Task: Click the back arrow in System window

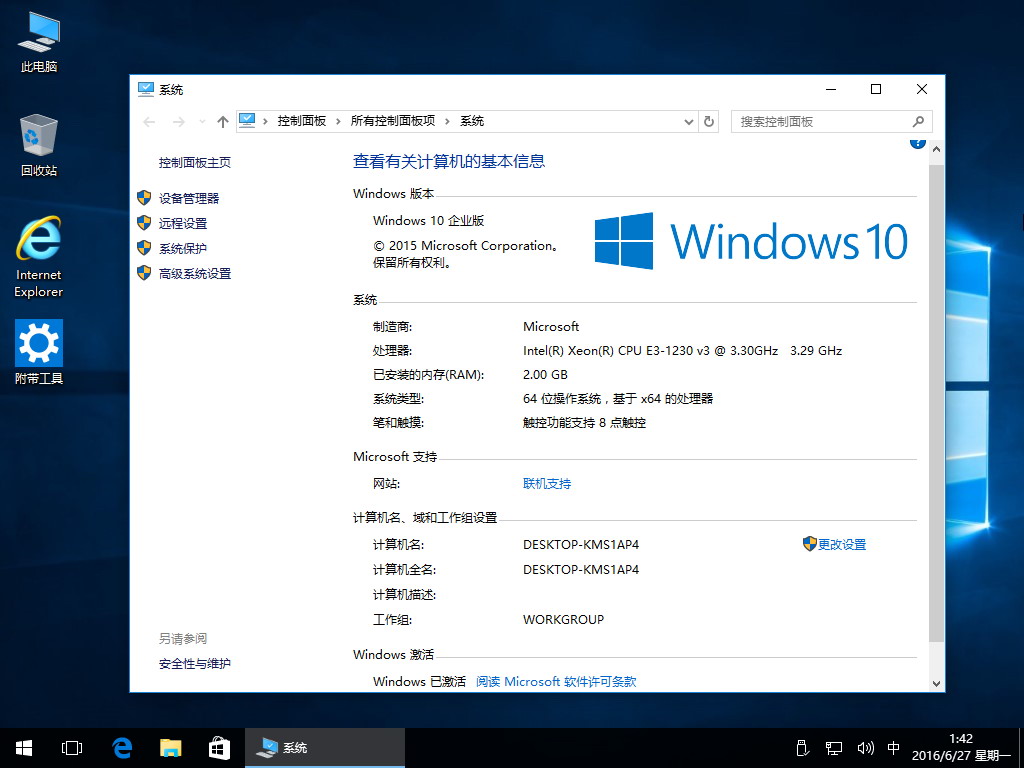Action: [150, 121]
